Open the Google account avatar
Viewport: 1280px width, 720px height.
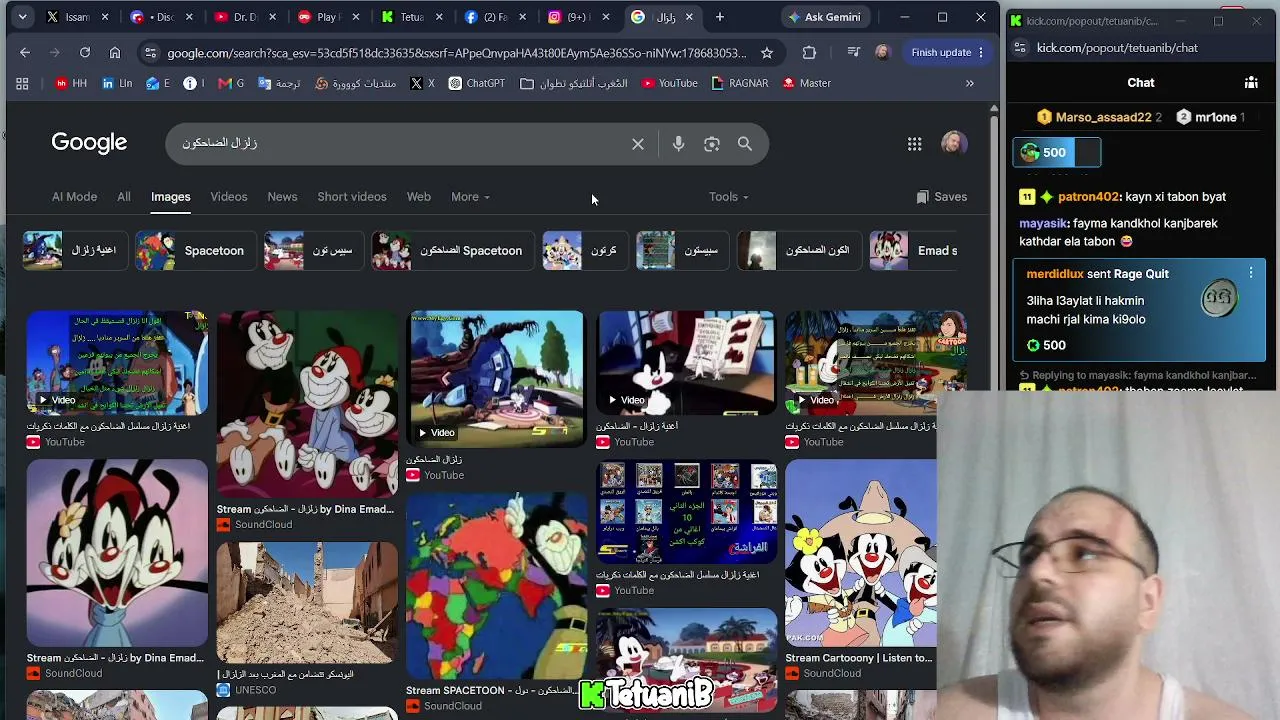pos(954,143)
